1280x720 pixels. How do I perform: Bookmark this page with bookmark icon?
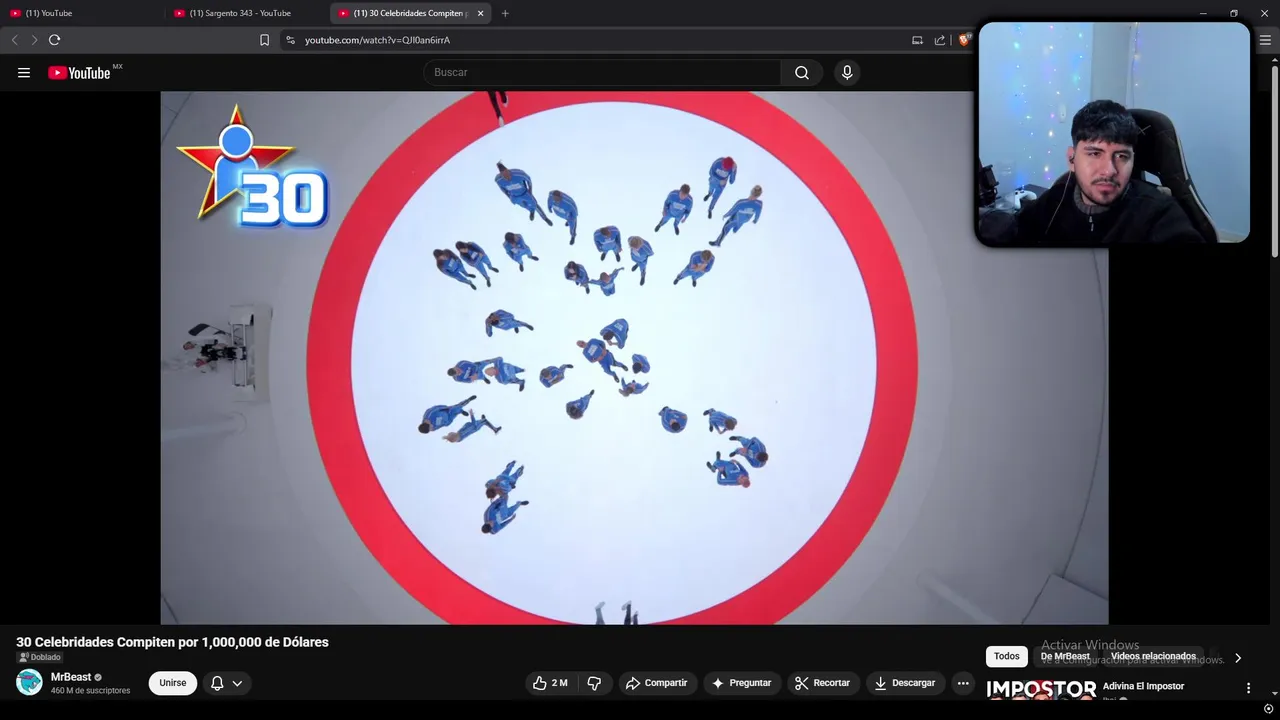click(264, 40)
